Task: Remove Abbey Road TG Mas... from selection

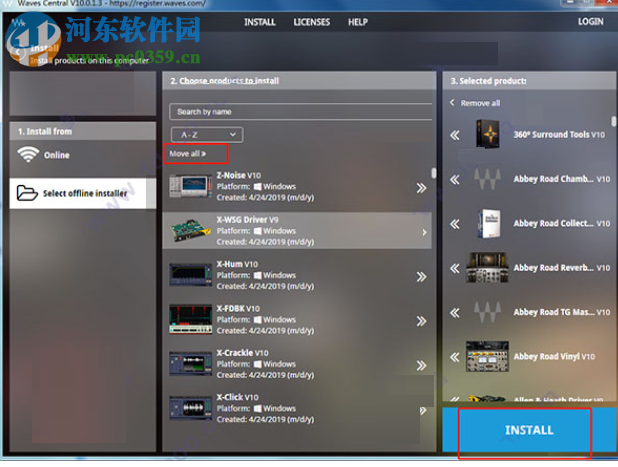Action: [x=455, y=313]
